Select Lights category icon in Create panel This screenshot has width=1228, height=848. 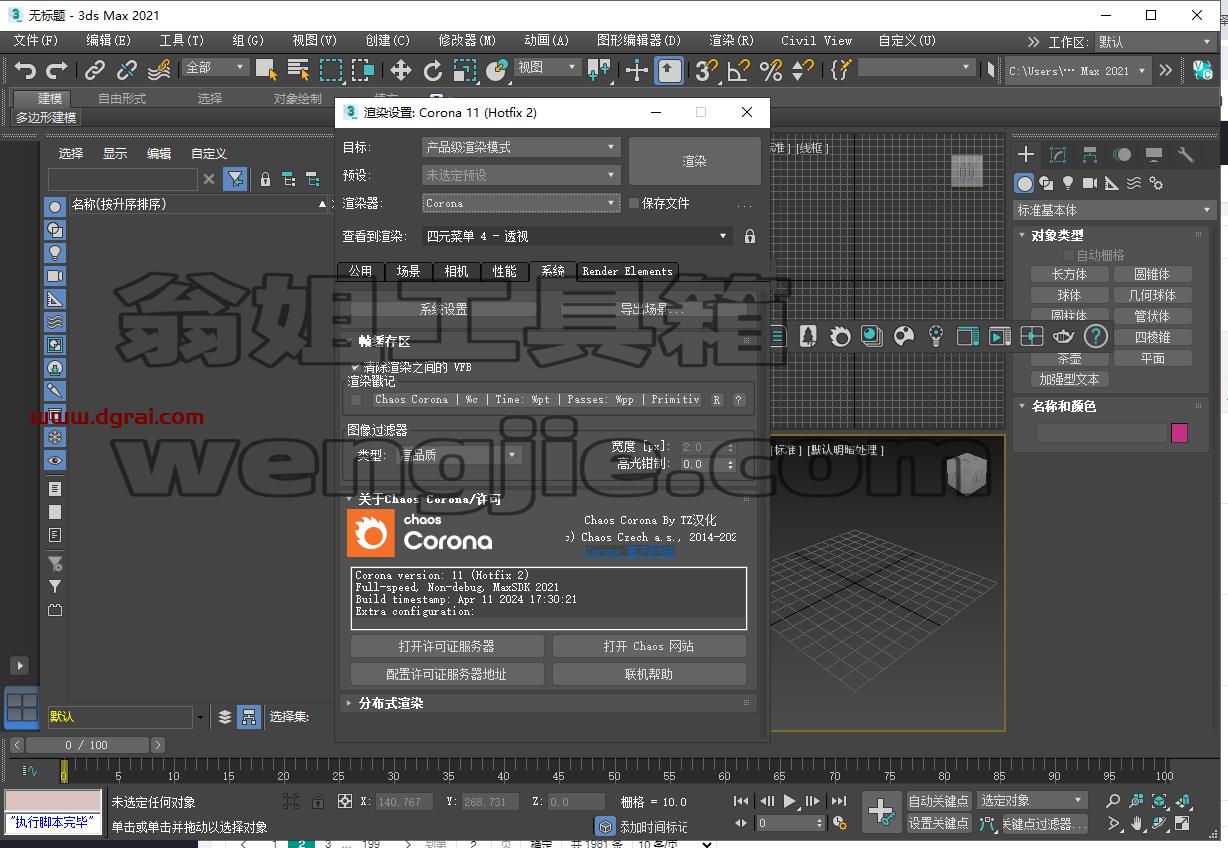click(x=1068, y=183)
